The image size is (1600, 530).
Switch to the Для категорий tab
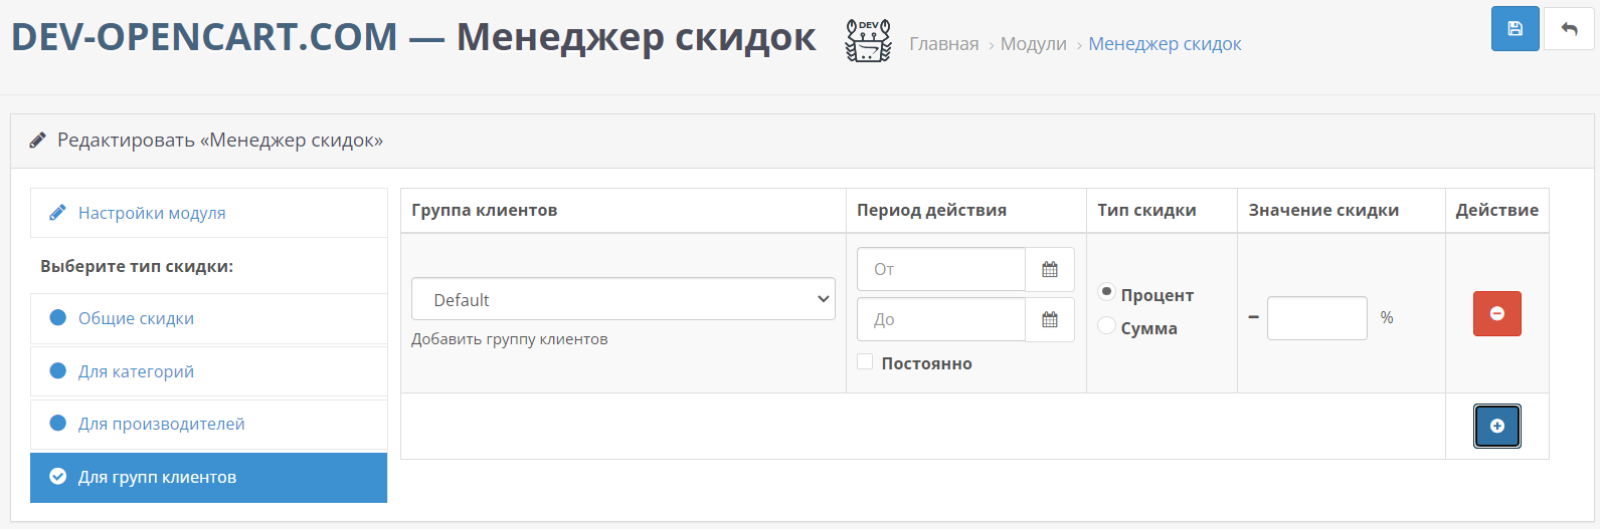click(209, 371)
